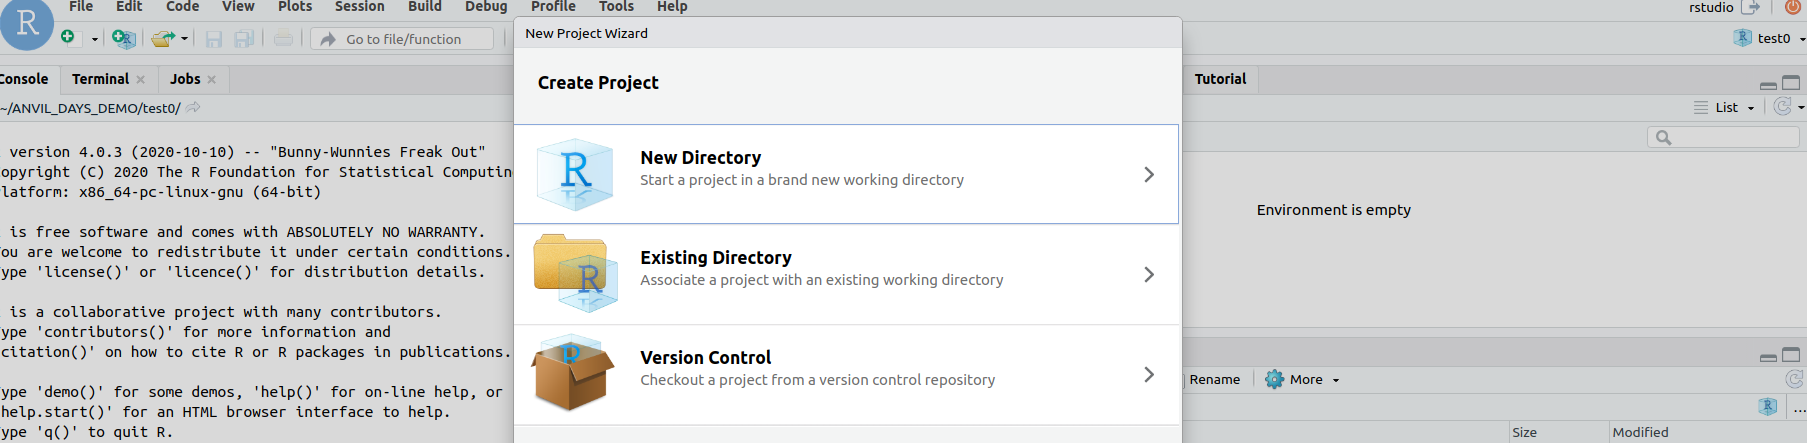This screenshot has height=443, width=1807.
Task: Switch to the Terminal tab
Action: (x=100, y=79)
